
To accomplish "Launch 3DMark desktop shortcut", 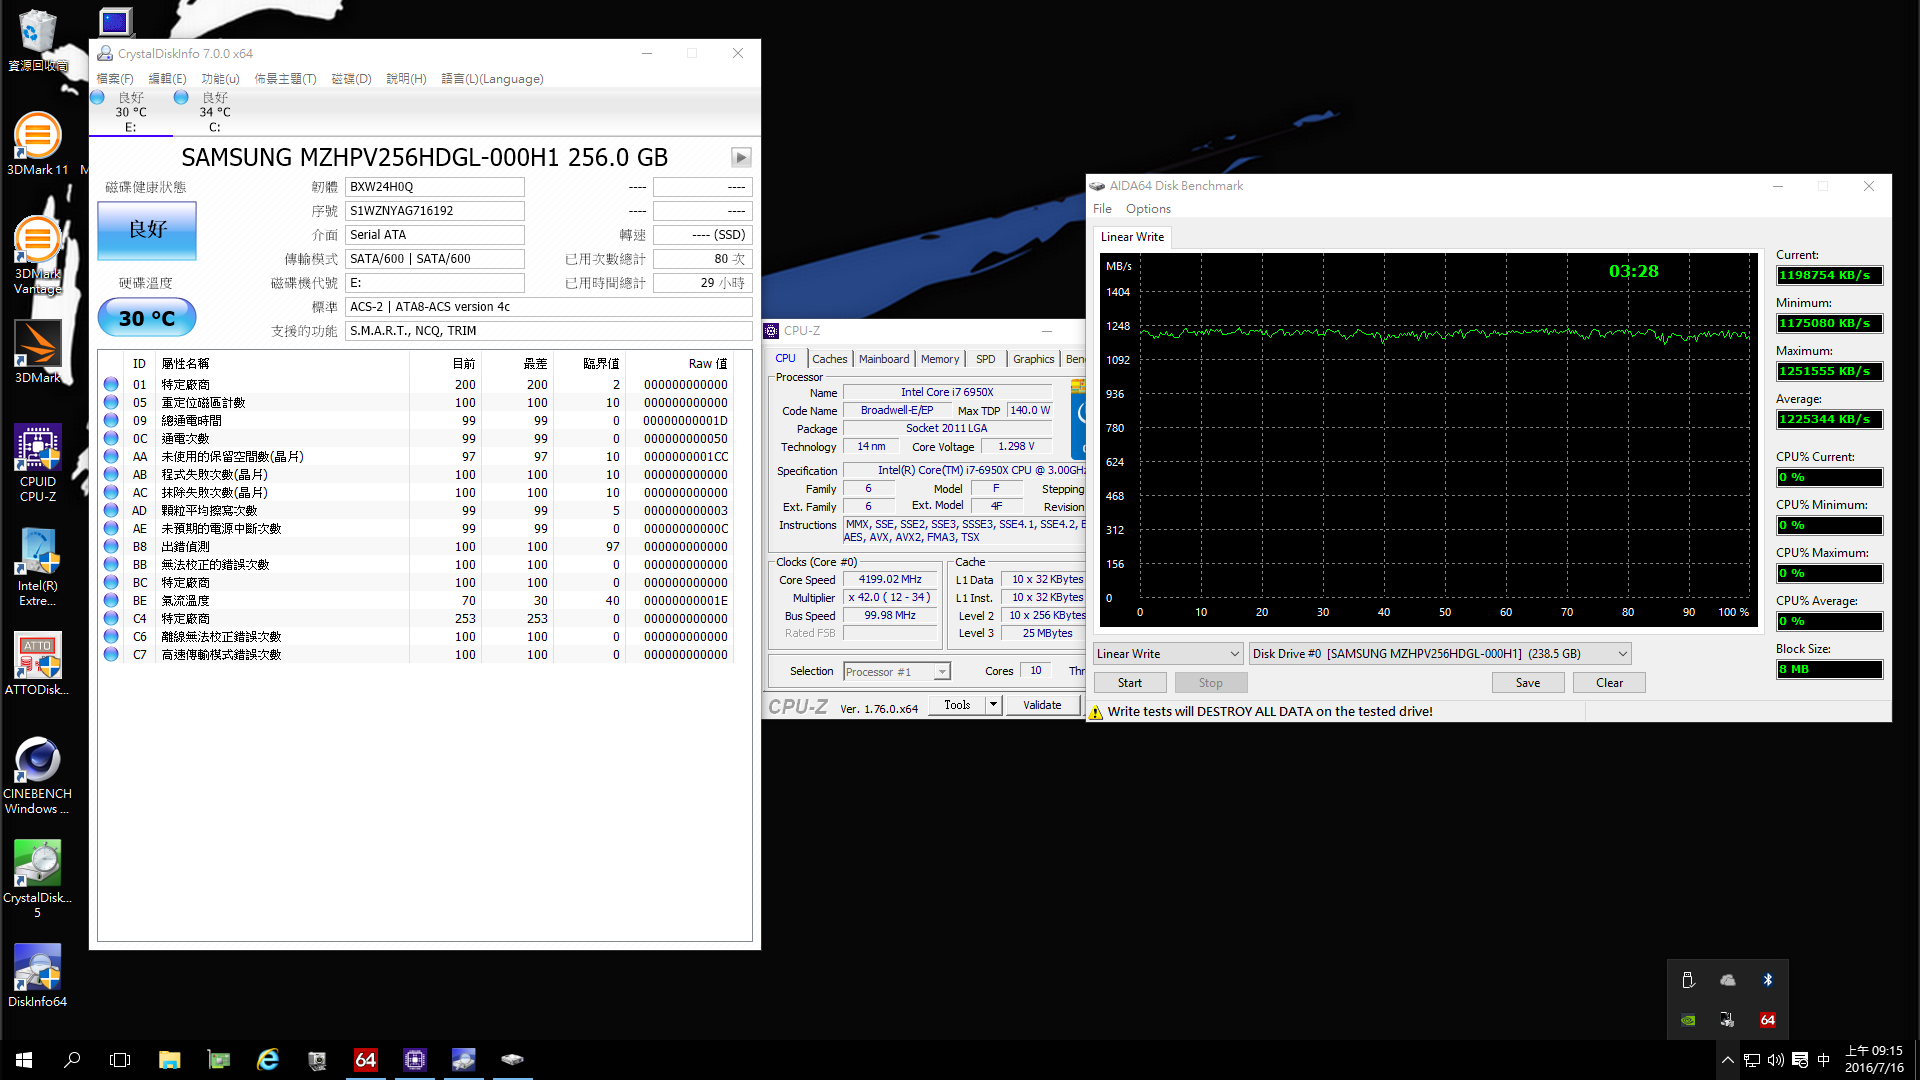I will 37,352.
